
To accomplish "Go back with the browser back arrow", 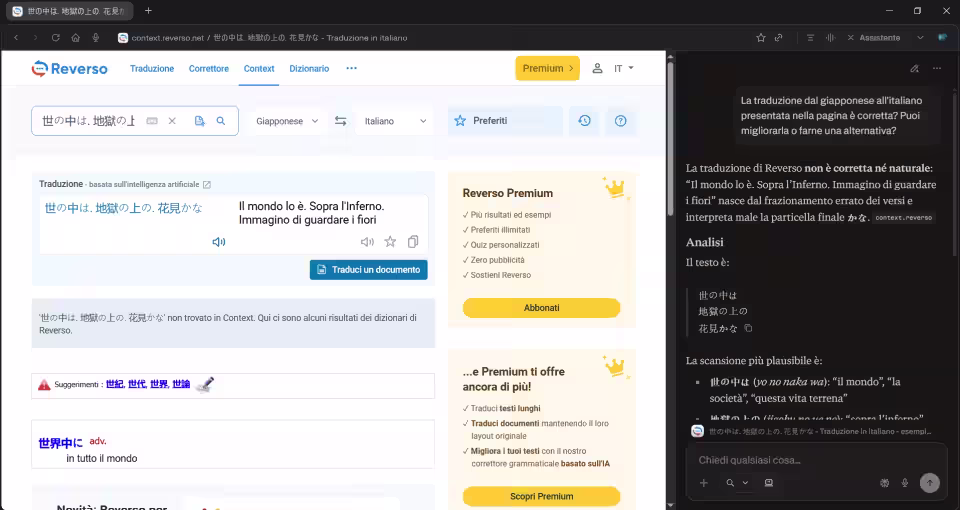I will 16,37.
